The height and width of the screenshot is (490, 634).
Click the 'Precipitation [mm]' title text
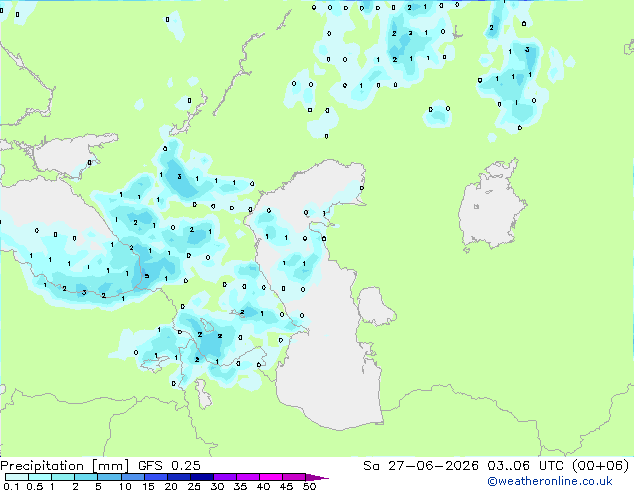[x=64, y=466]
